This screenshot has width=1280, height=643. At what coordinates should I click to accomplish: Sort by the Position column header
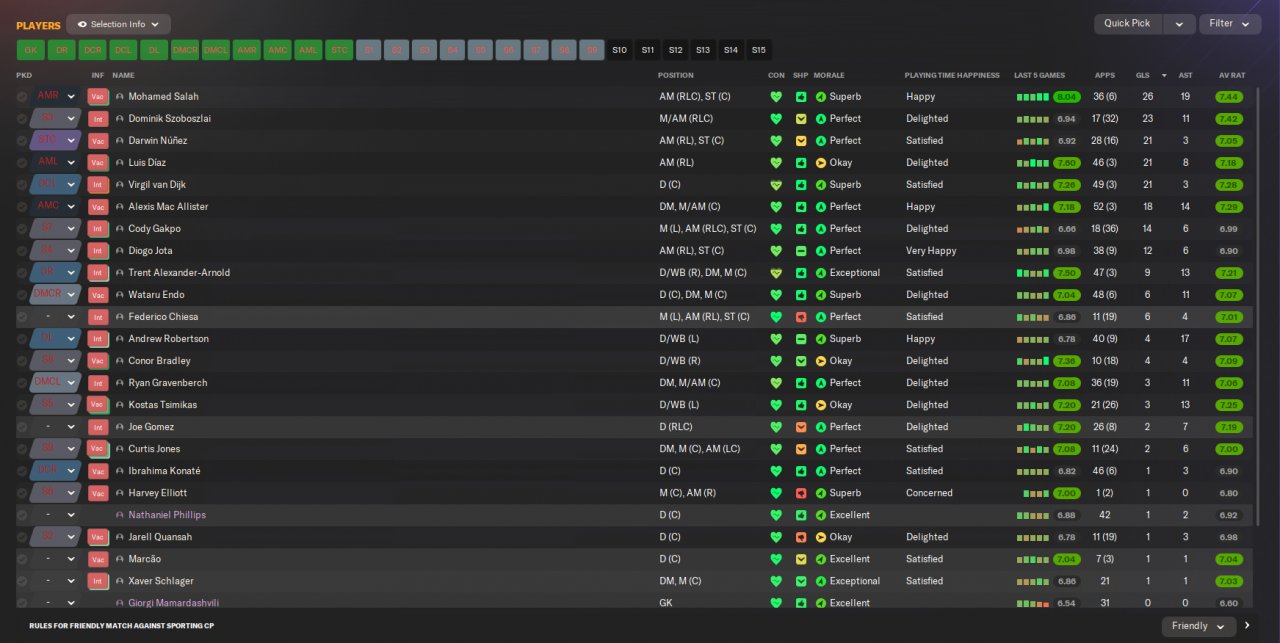(675, 75)
